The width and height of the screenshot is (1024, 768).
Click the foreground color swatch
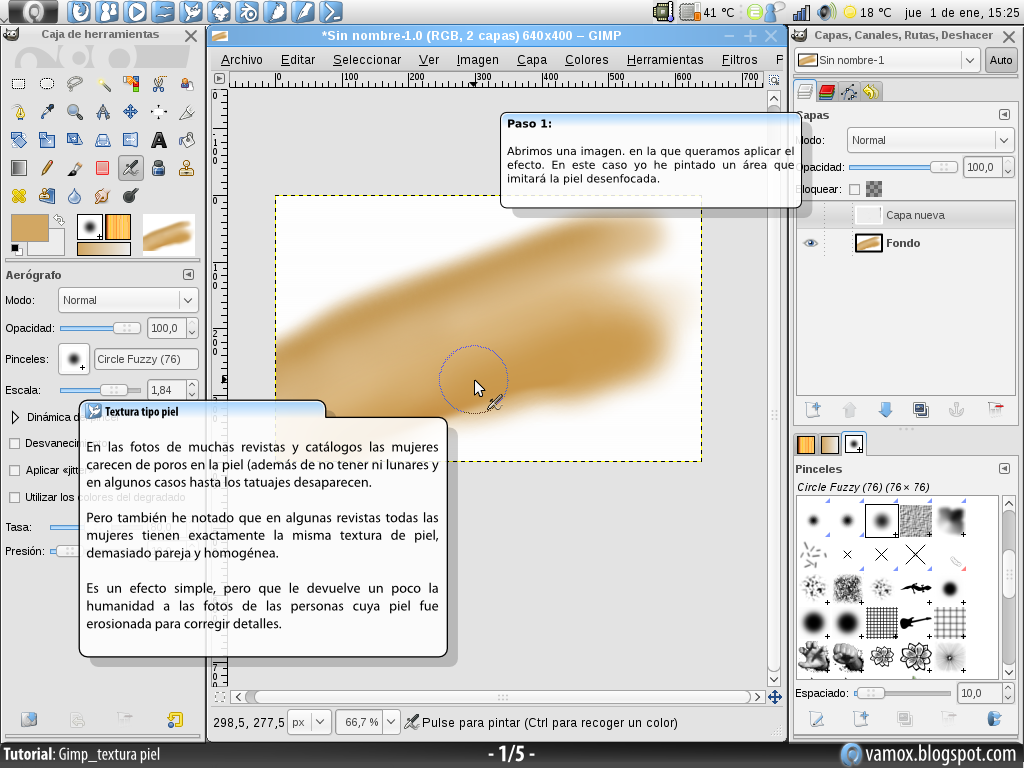[x=29, y=228]
